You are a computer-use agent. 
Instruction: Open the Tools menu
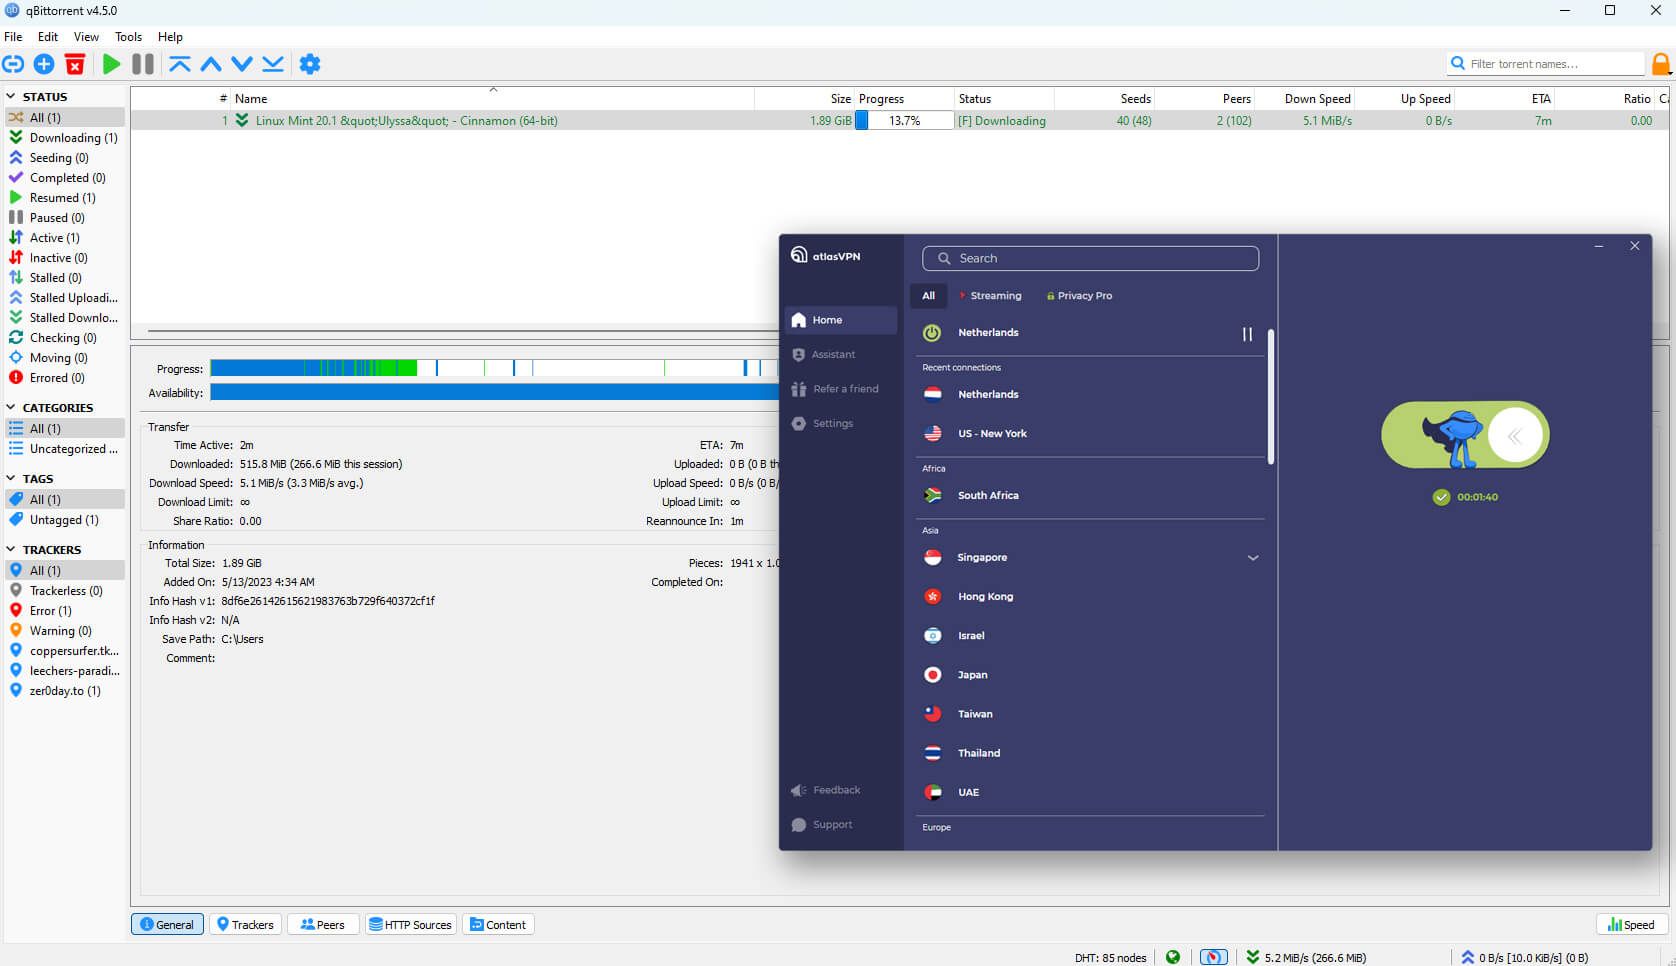(x=128, y=37)
